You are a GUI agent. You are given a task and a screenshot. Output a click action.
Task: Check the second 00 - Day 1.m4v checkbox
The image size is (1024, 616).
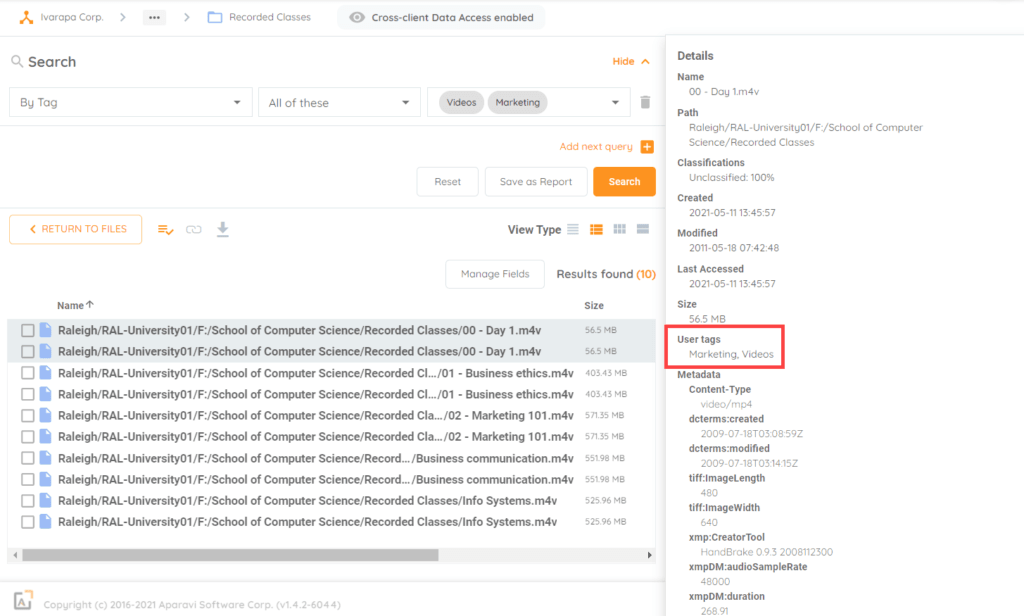27,351
